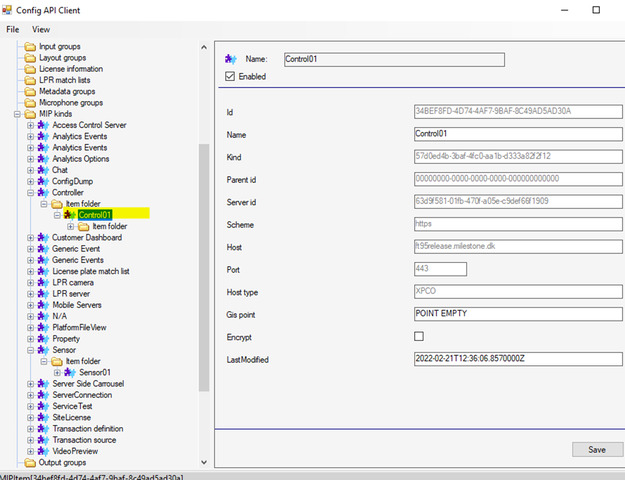Toggle the Enabled checkbox

(231, 76)
